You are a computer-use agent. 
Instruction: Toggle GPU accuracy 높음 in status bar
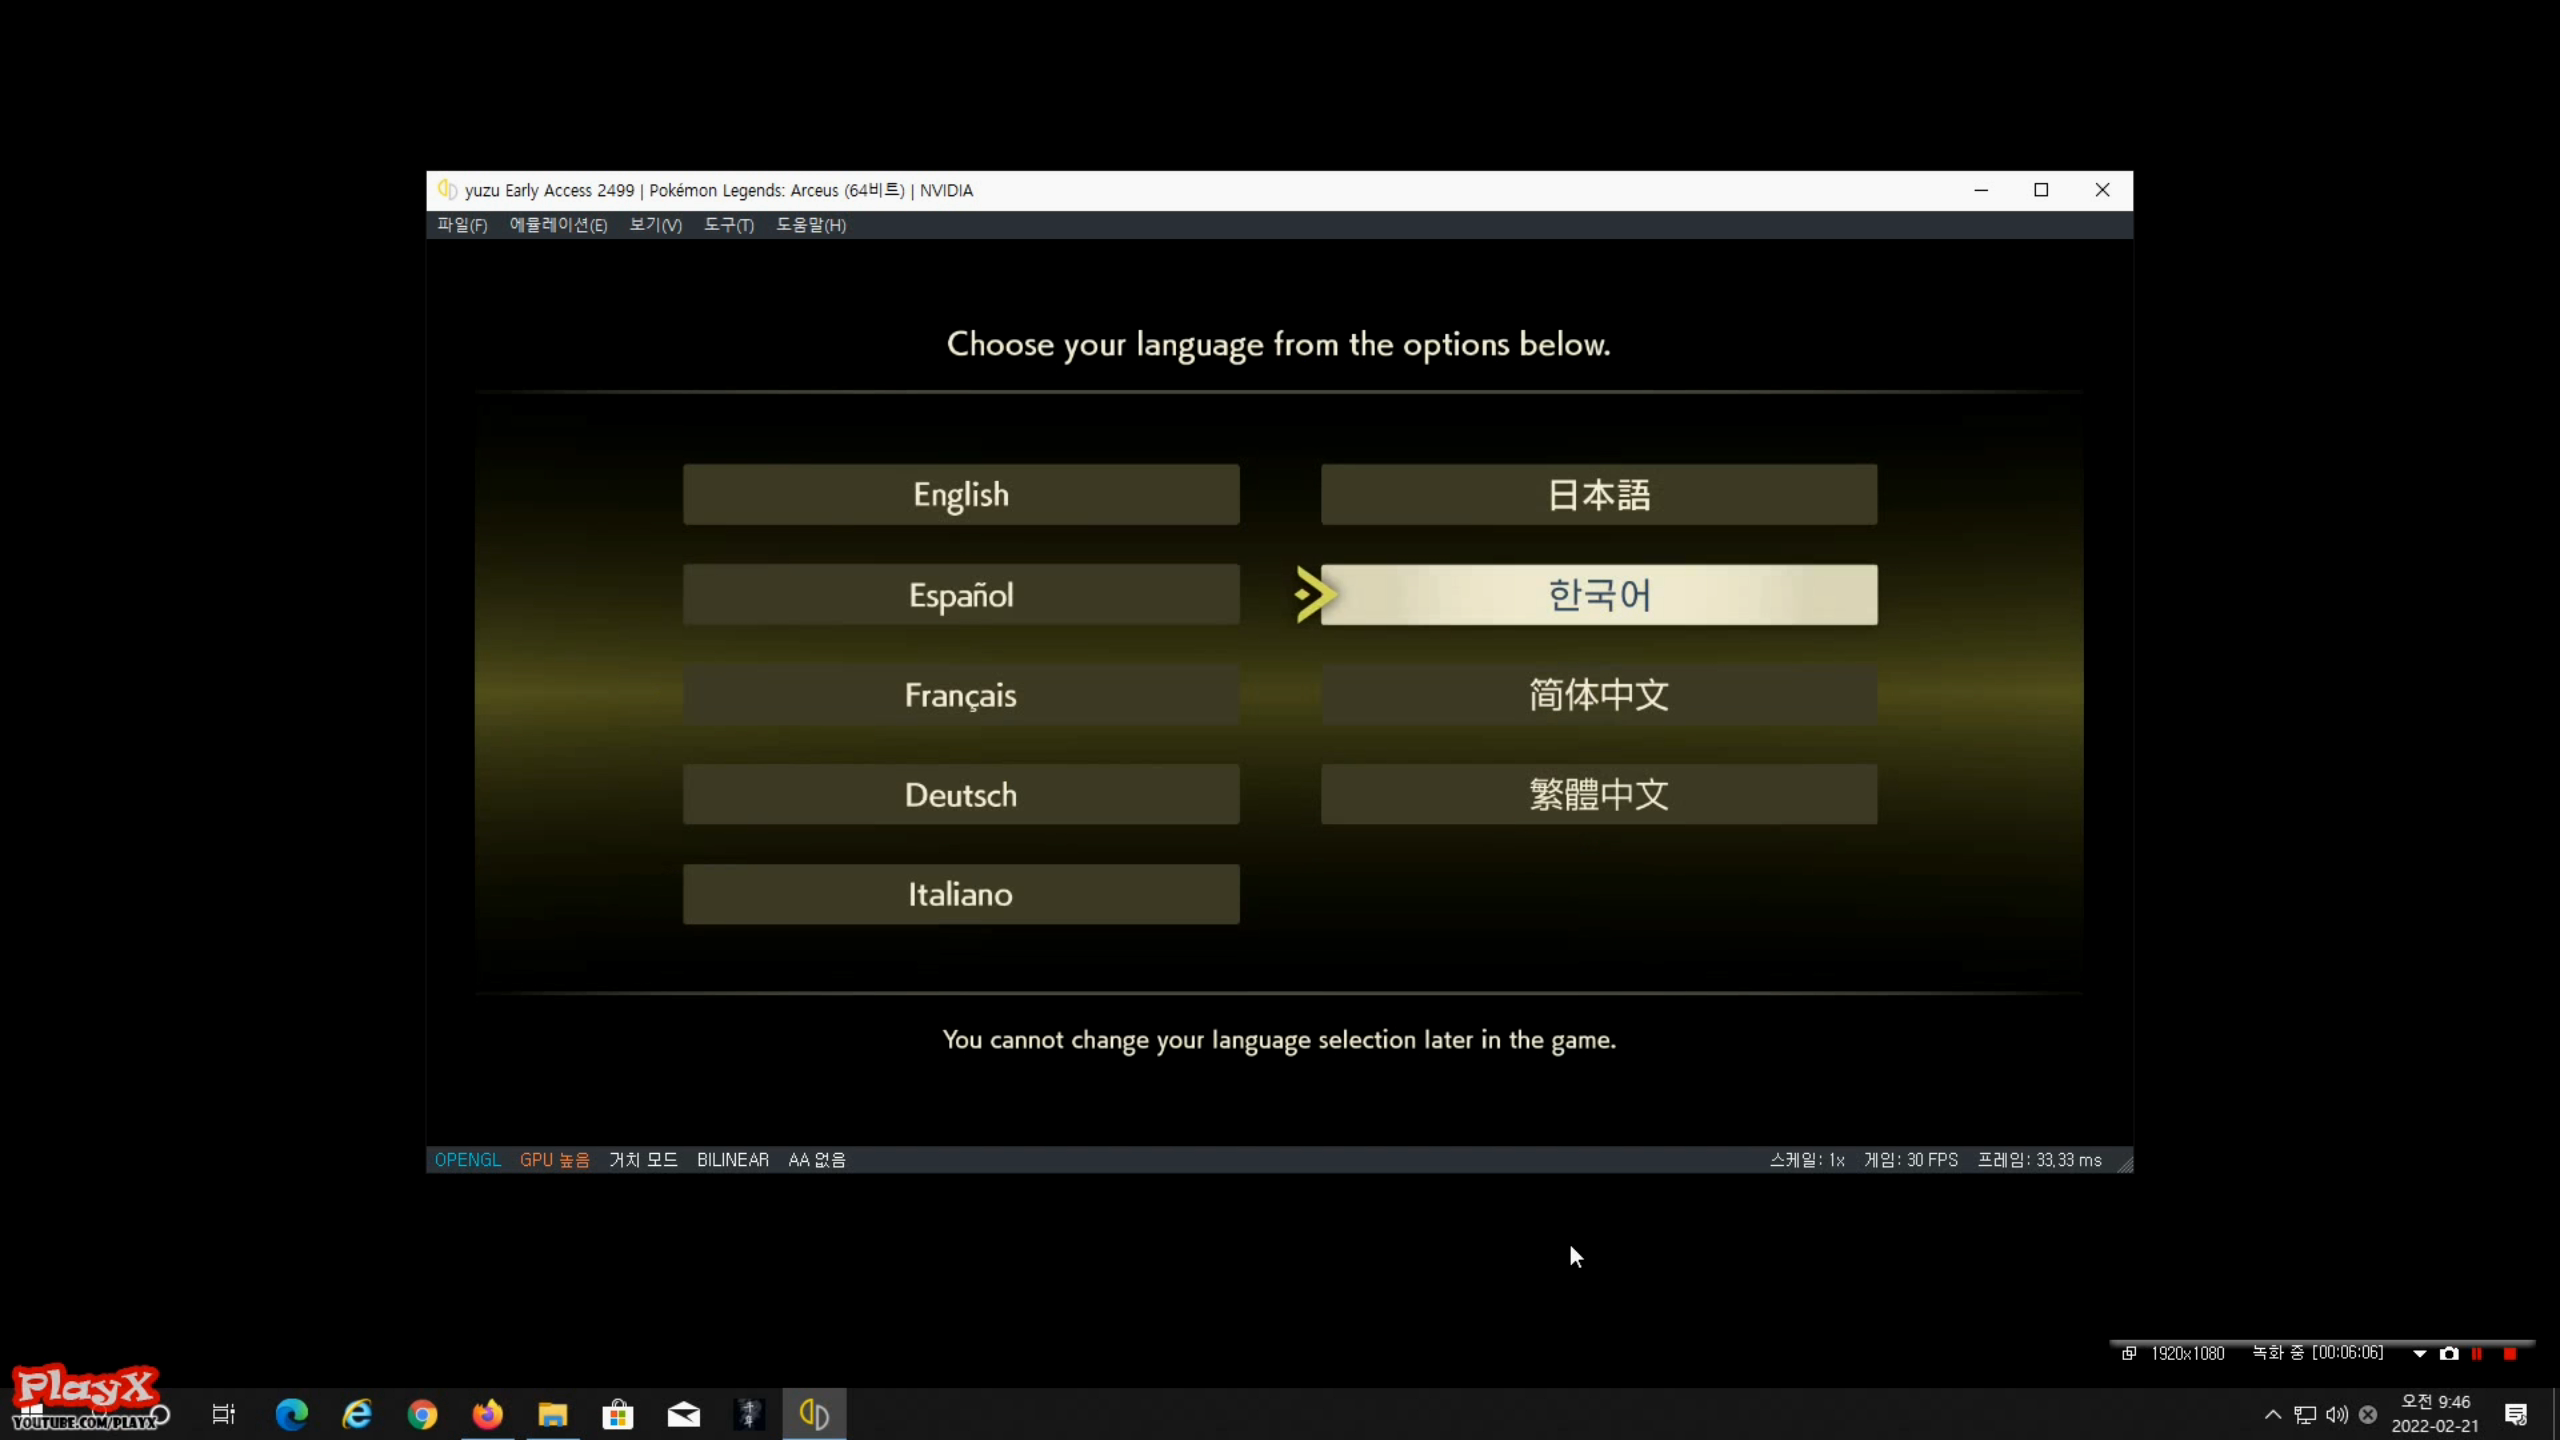[554, 1160]
